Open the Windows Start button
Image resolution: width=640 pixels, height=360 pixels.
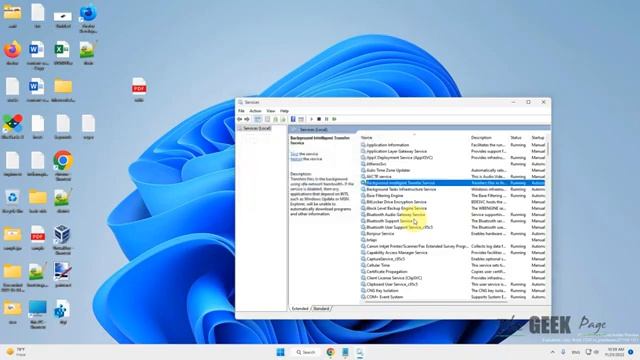coord(280,352)
